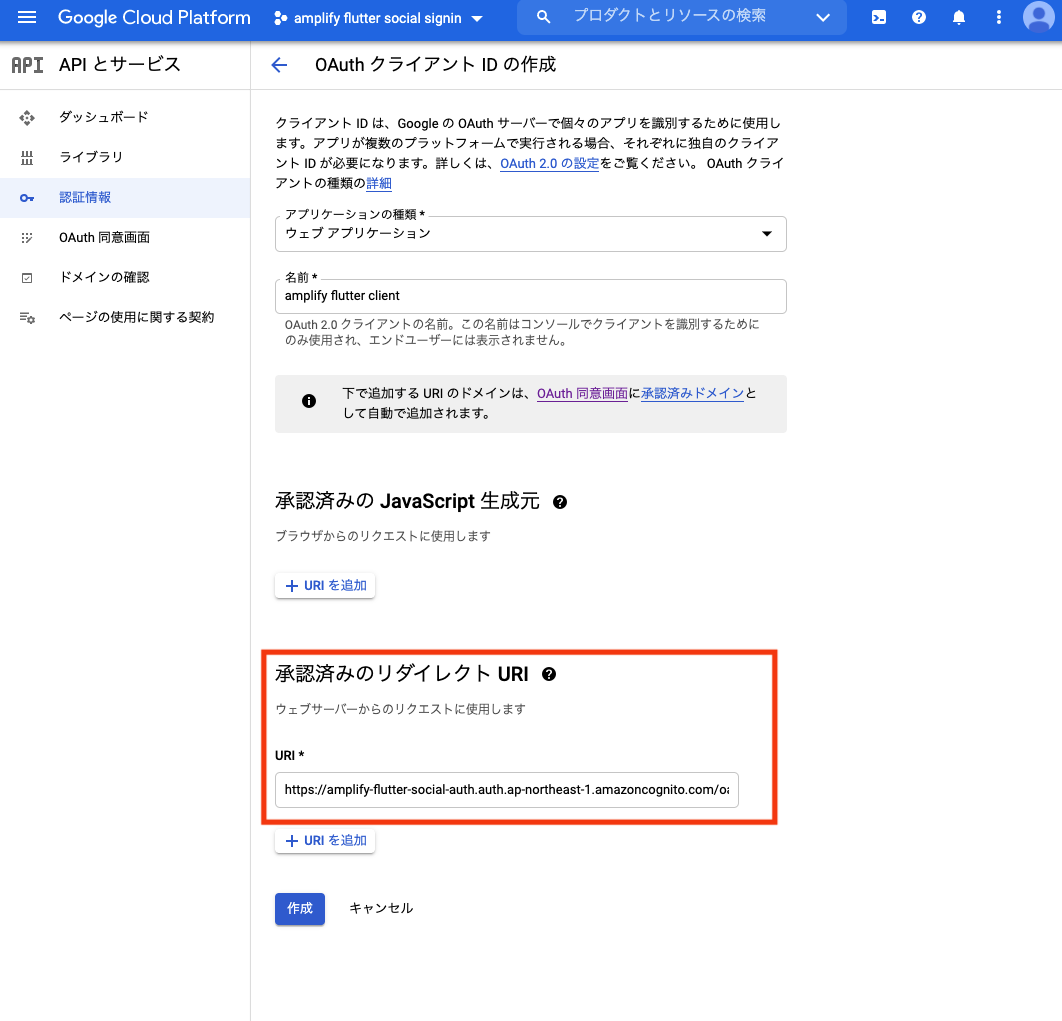Open the hamburger navigation menu
Viewport: 1062px width, 1021px height.
(27, 18)
